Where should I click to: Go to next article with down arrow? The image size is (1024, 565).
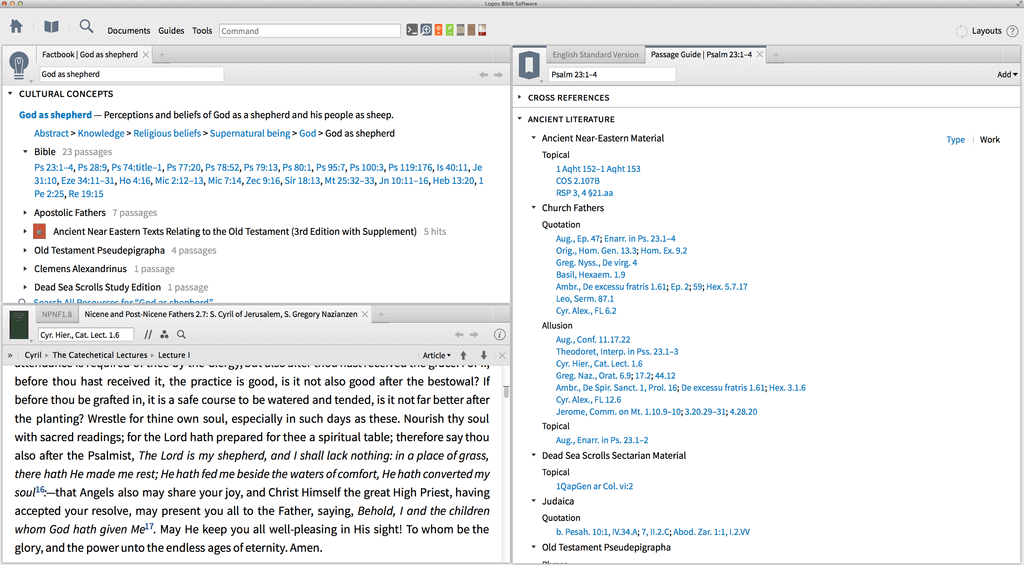point(484,355)
